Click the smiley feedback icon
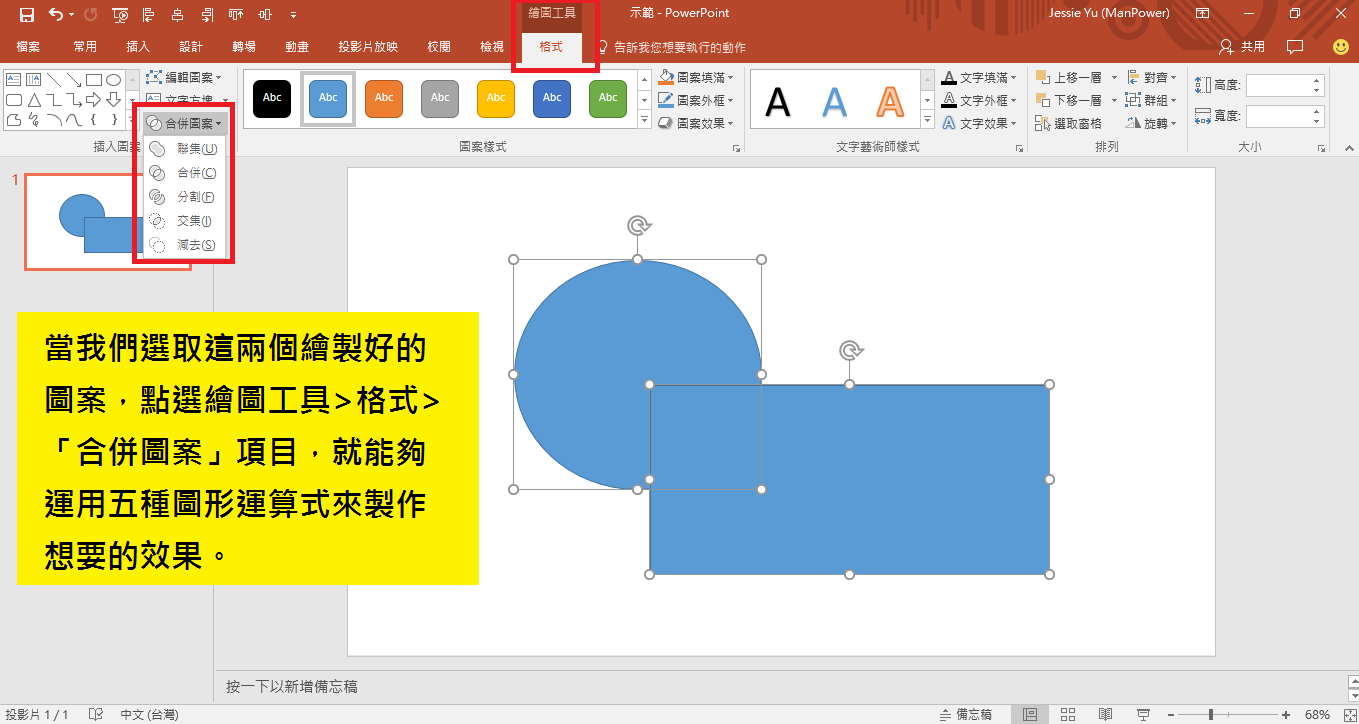Image resolution: width=1359 pixels, height=724 pixels. 1341,47
